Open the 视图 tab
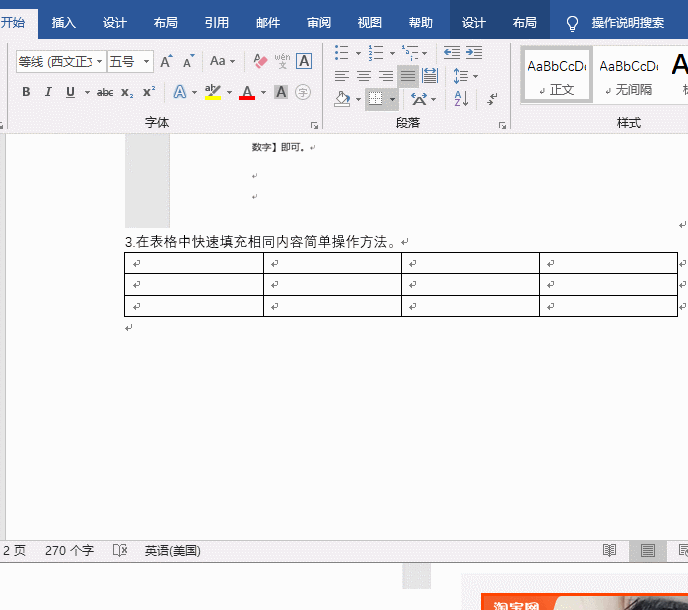The height and width of the screenshot is (610, 688). (369, 23)
